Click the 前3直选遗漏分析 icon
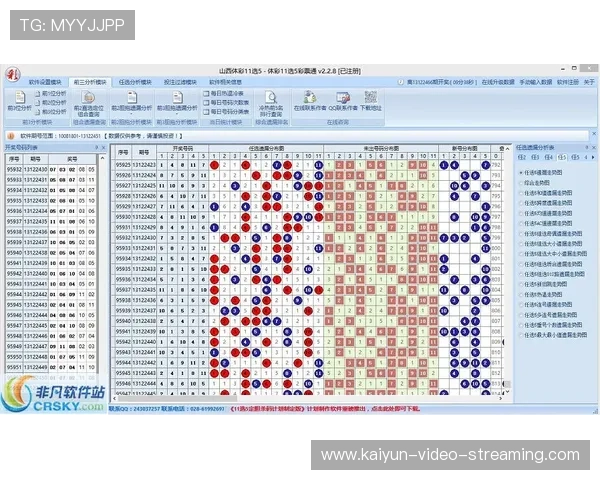The height and width of the screenshot is (480, 600). (x=174, y=100)
